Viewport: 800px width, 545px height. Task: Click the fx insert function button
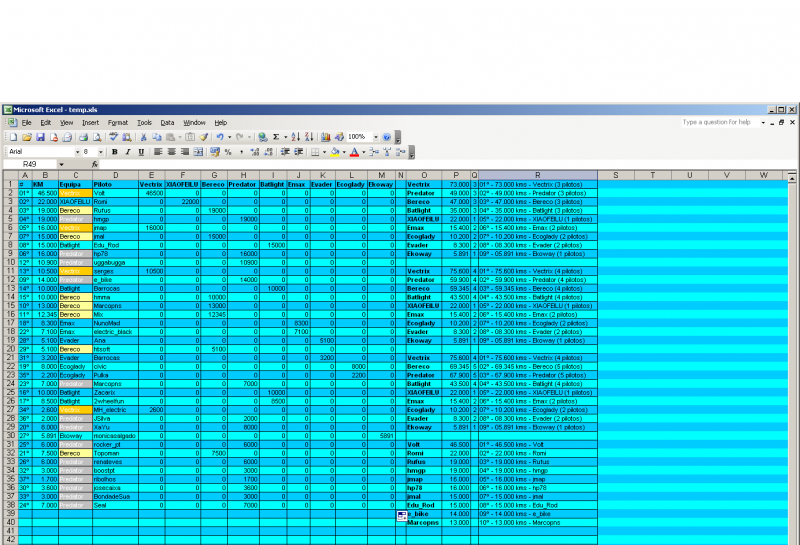[x=95, y=164]
